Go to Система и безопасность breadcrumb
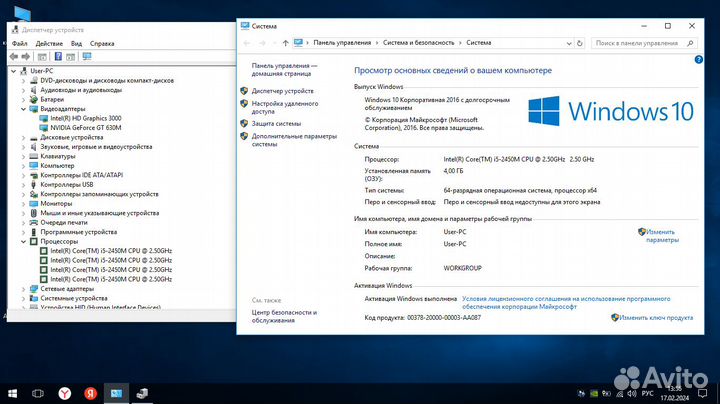This screenshot has height=404, width=720. pos(418,43)
